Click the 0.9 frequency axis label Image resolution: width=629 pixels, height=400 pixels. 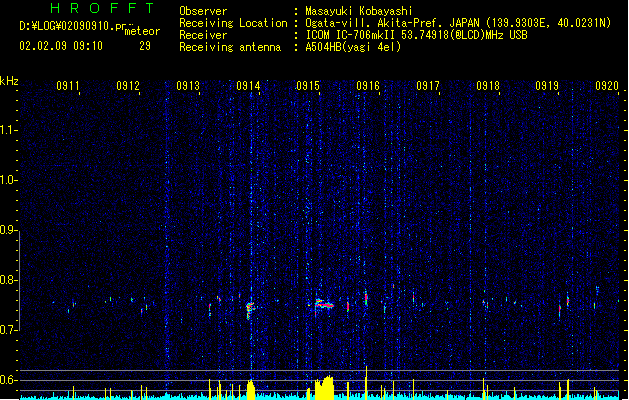click(x=8, y=230)
